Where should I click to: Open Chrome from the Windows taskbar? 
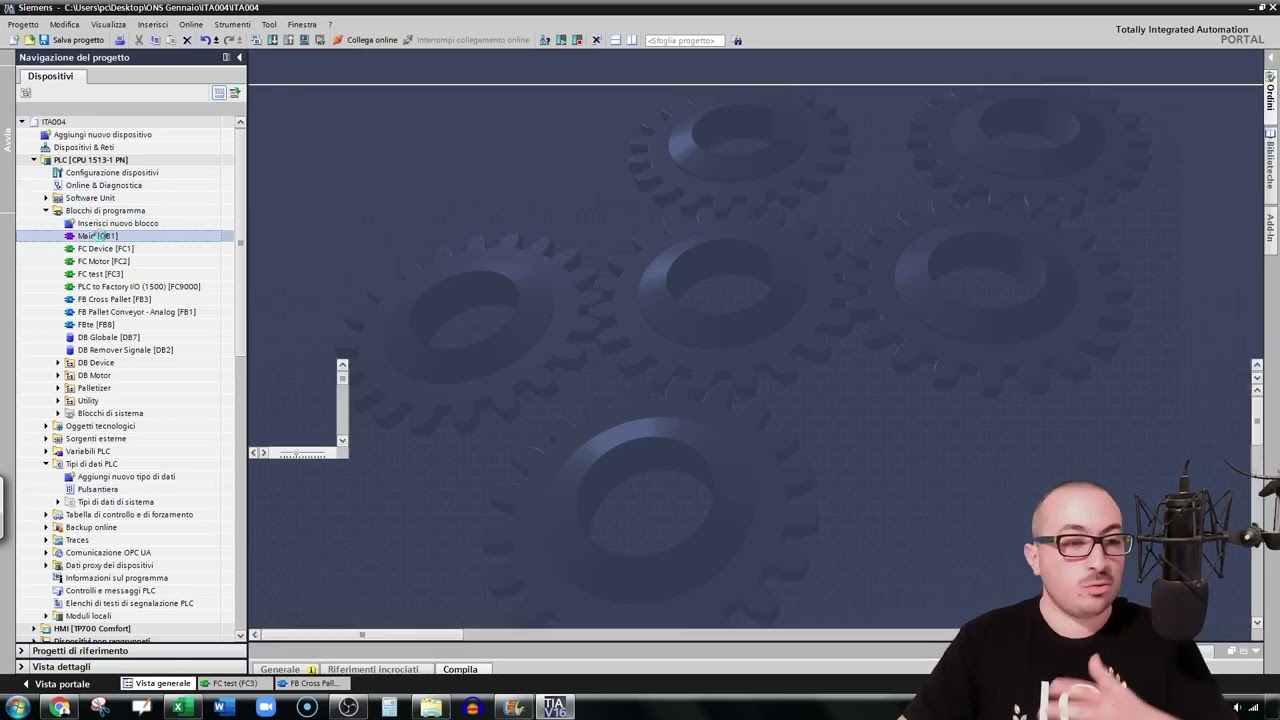coord(60,707)
